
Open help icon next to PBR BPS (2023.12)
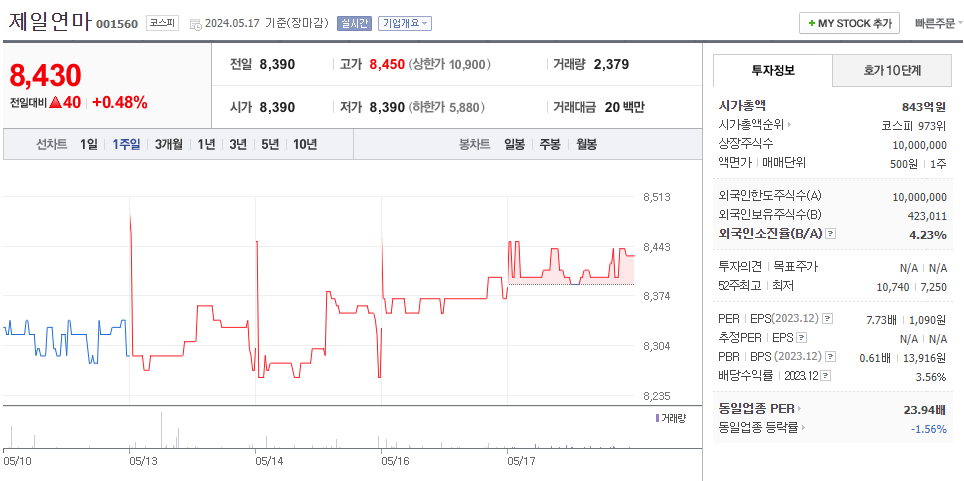point(831,357)
